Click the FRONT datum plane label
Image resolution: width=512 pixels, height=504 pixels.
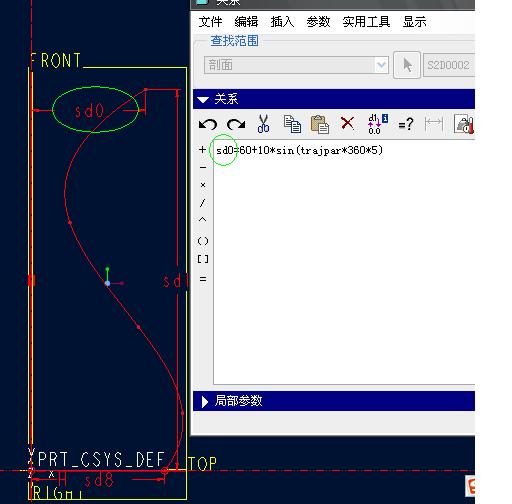(x=55, y=61)
